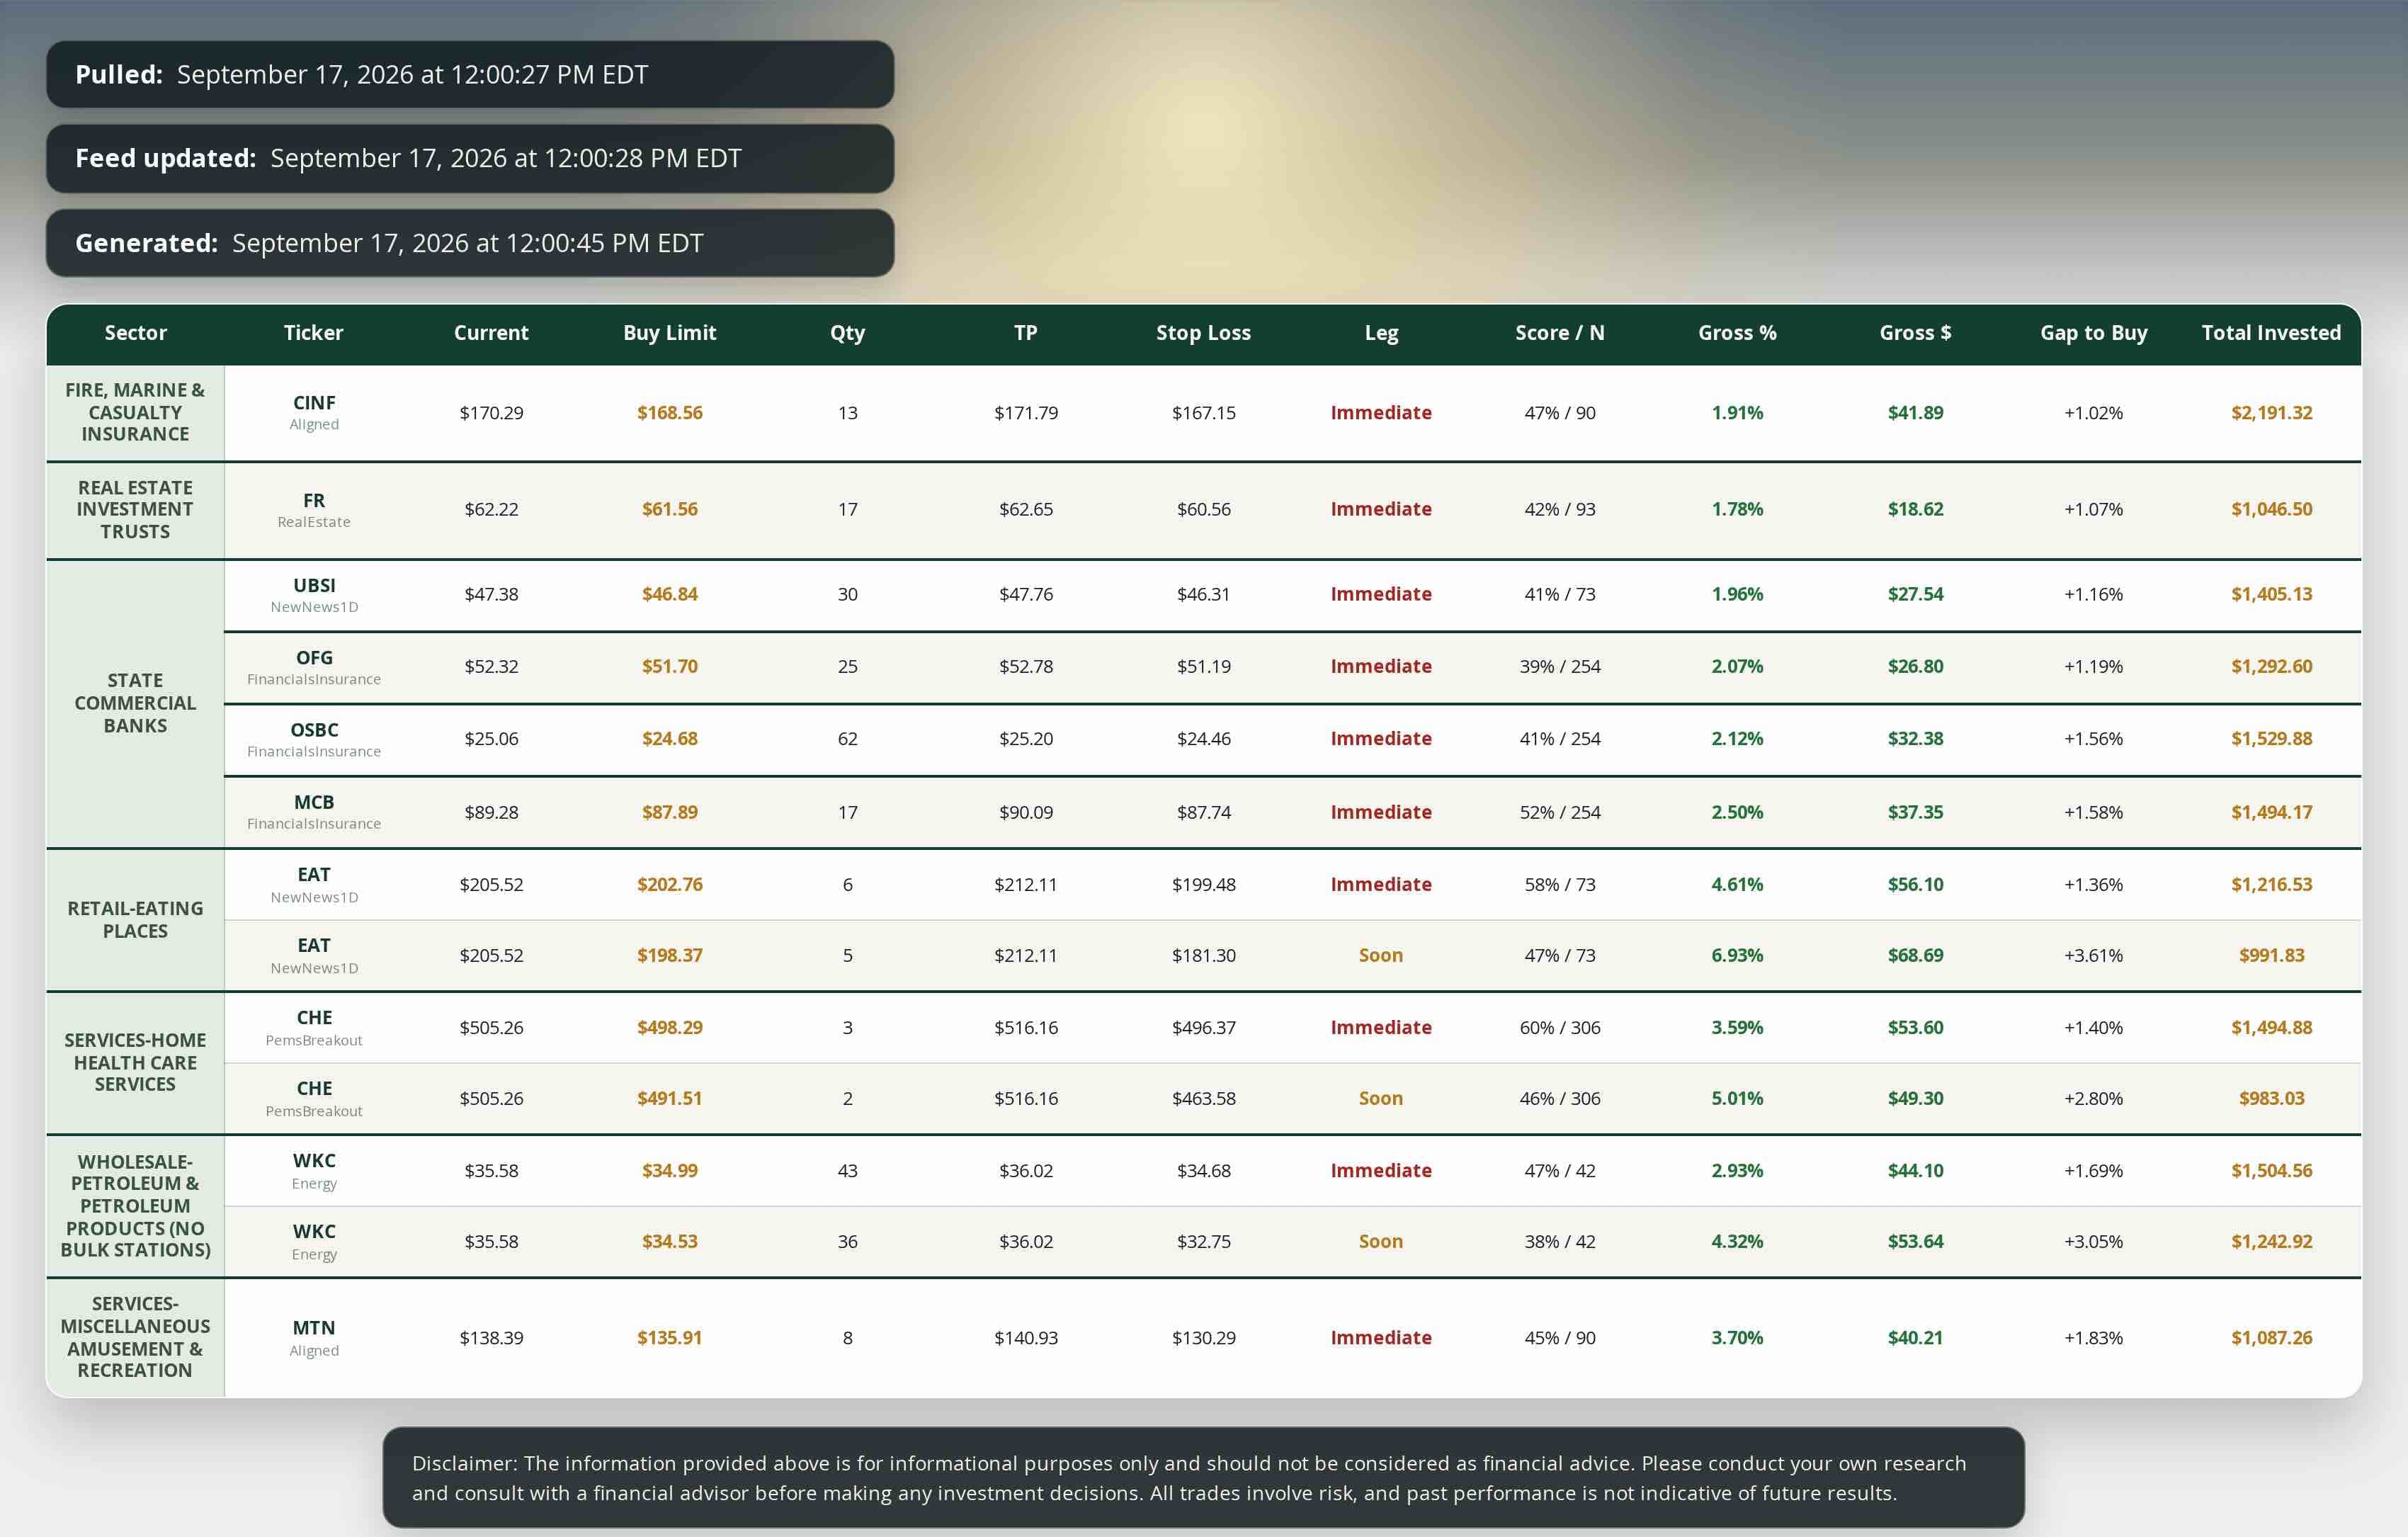Click the Score / N column header
Viewport: 2408px width, 1537px height.
point(1559,333)
